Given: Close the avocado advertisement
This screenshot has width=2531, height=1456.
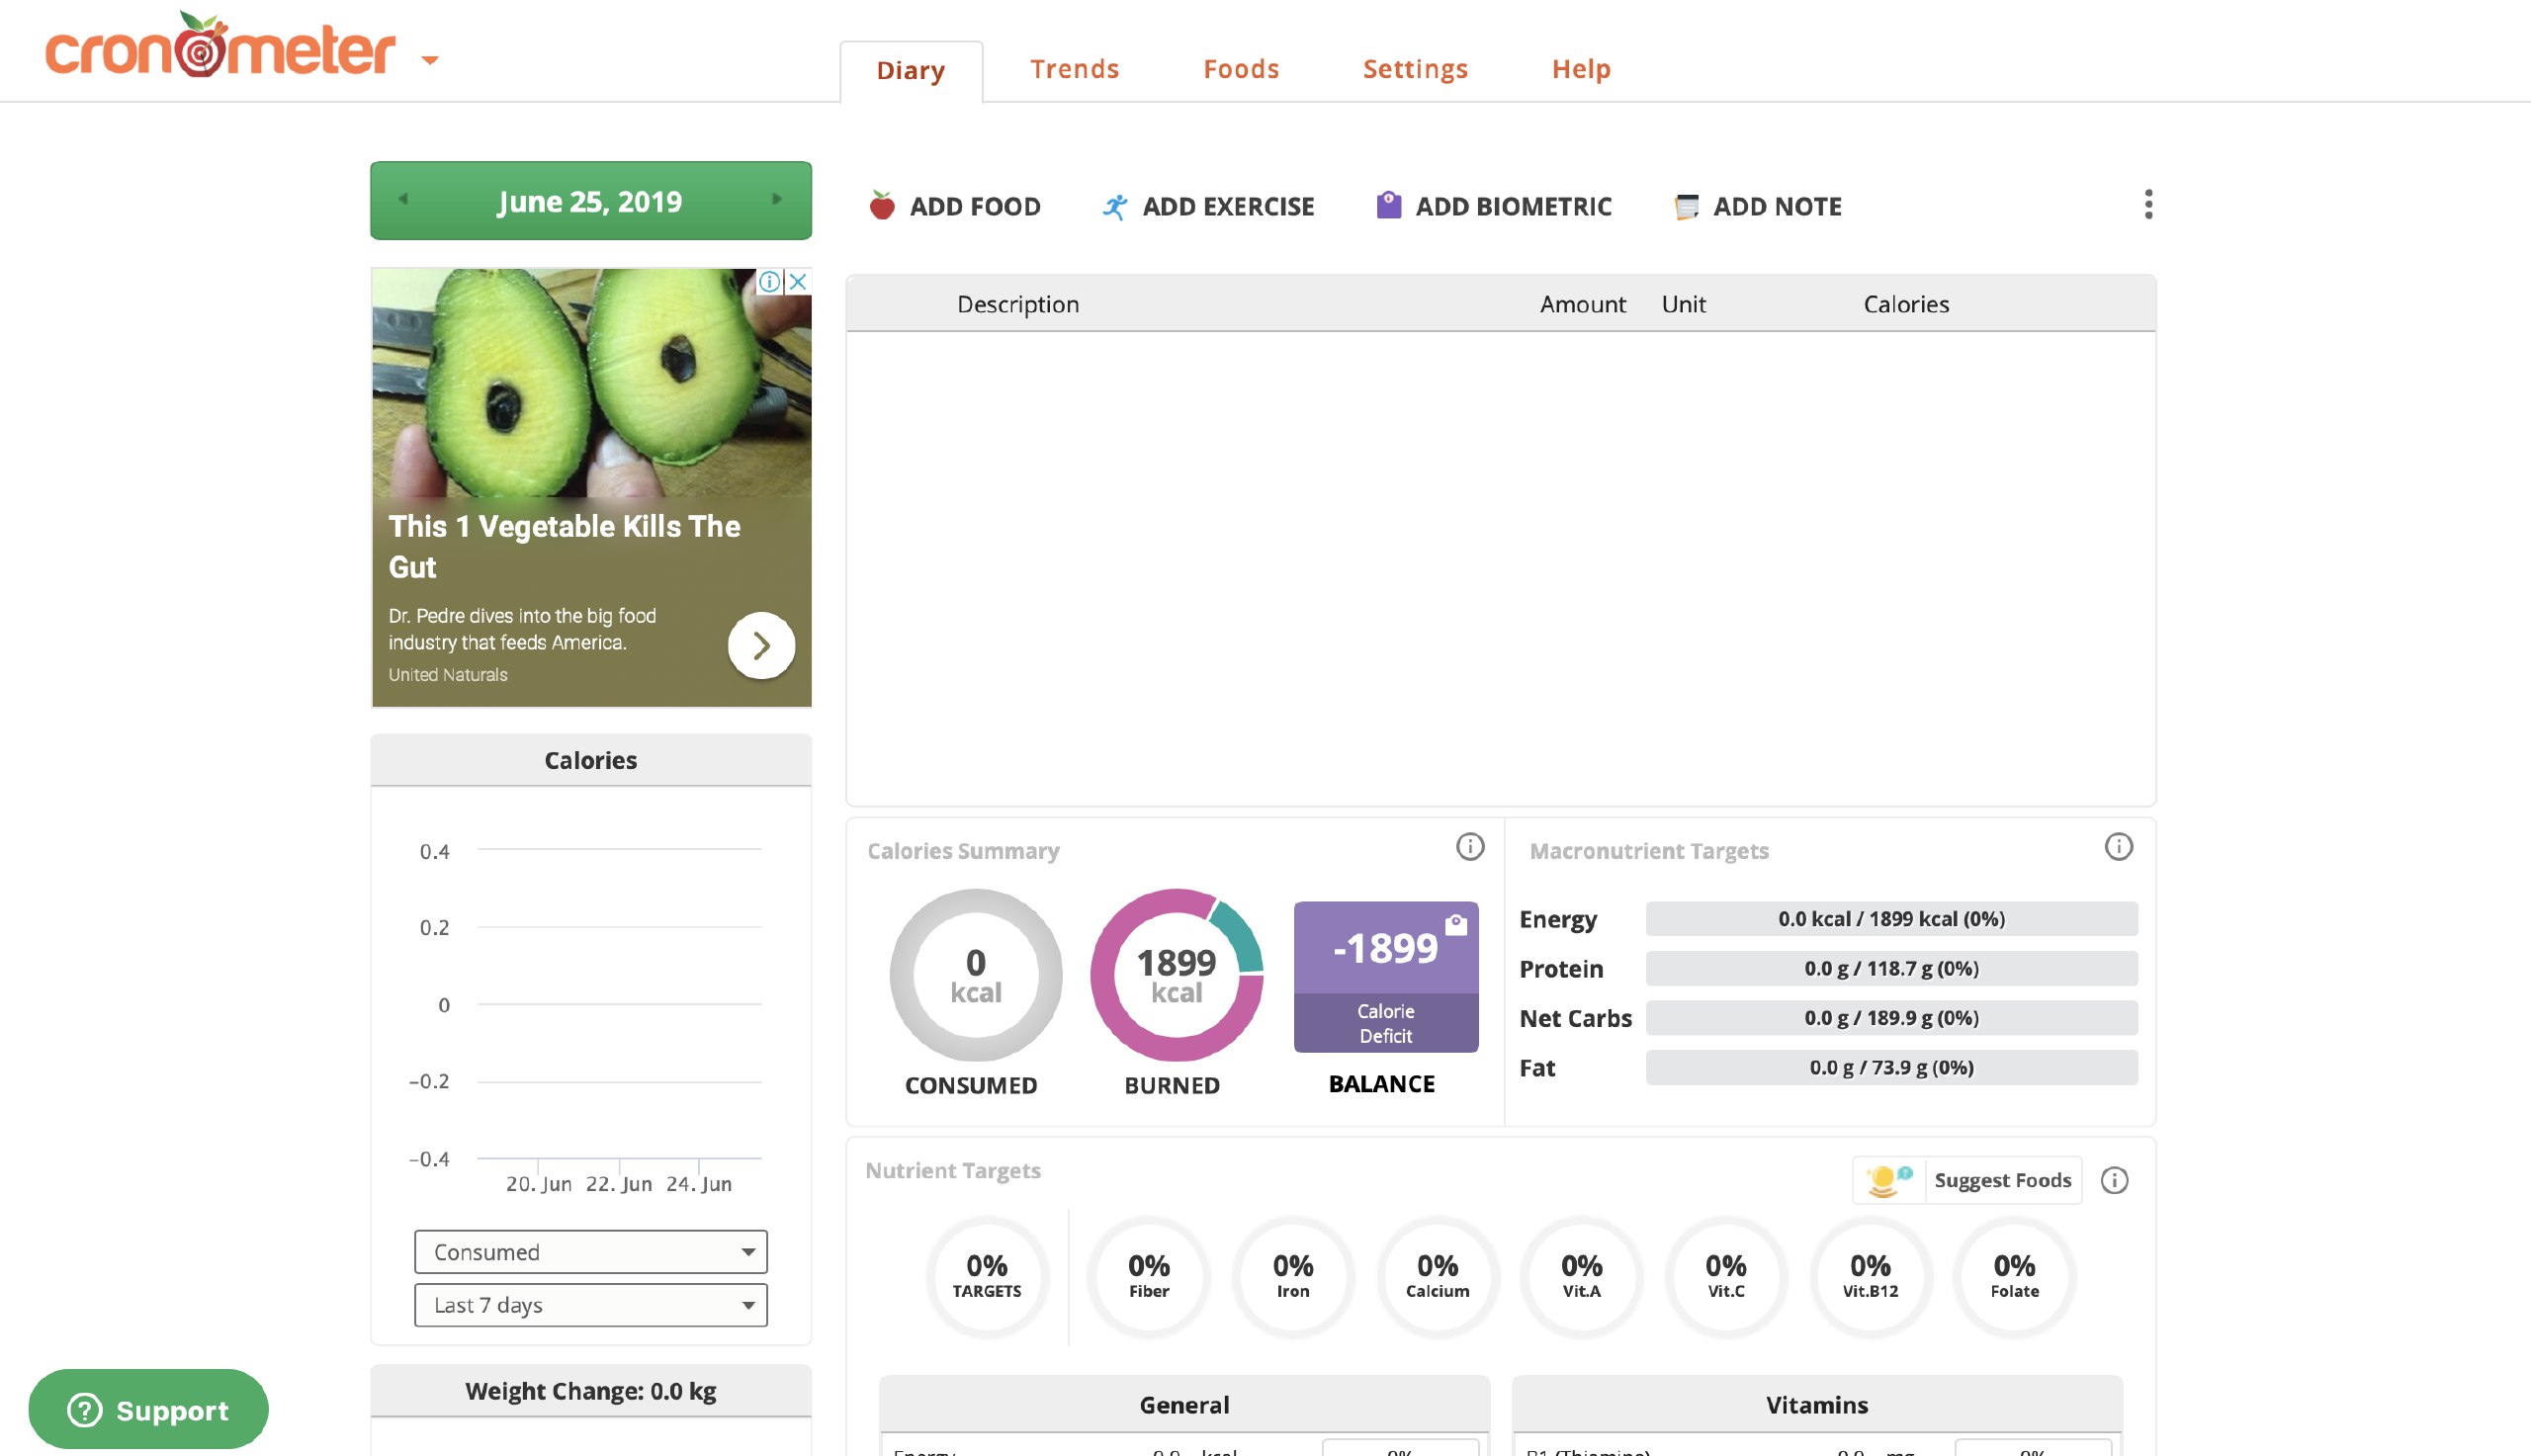Looking at the screenshot, I should [798, 282].
